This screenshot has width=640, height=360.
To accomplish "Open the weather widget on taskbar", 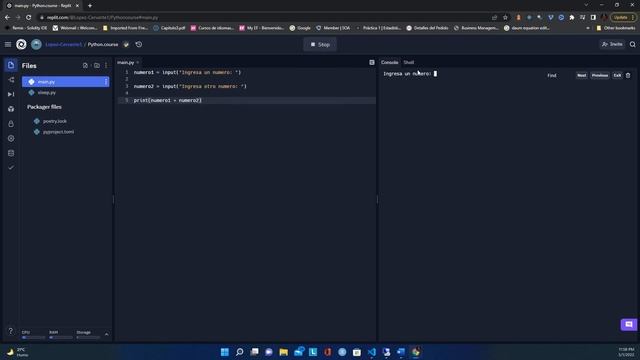I will [x=16, y=352].
